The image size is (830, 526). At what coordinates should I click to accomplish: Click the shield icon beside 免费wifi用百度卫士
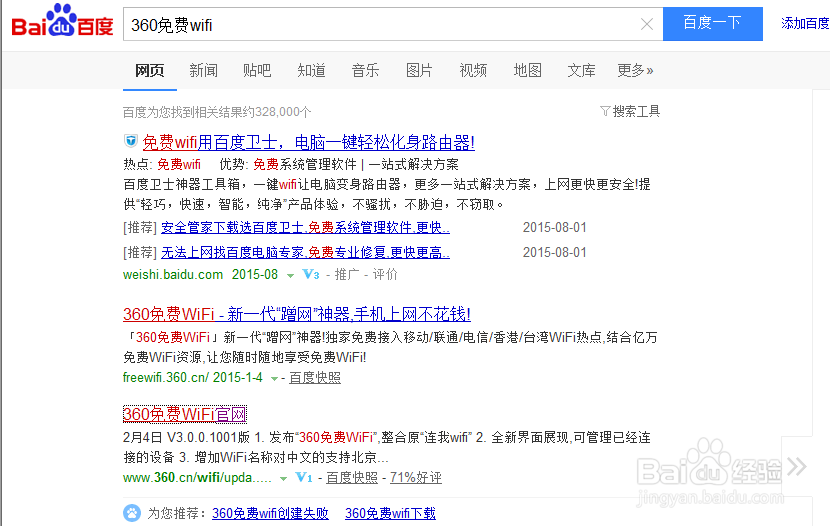point(131,141)
